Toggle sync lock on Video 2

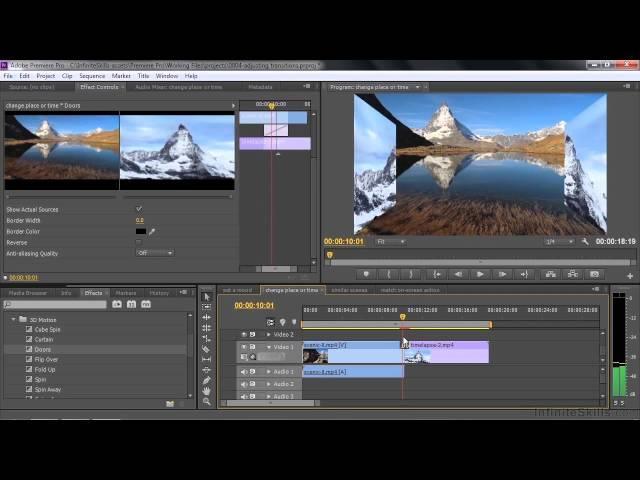click(253, 334)
